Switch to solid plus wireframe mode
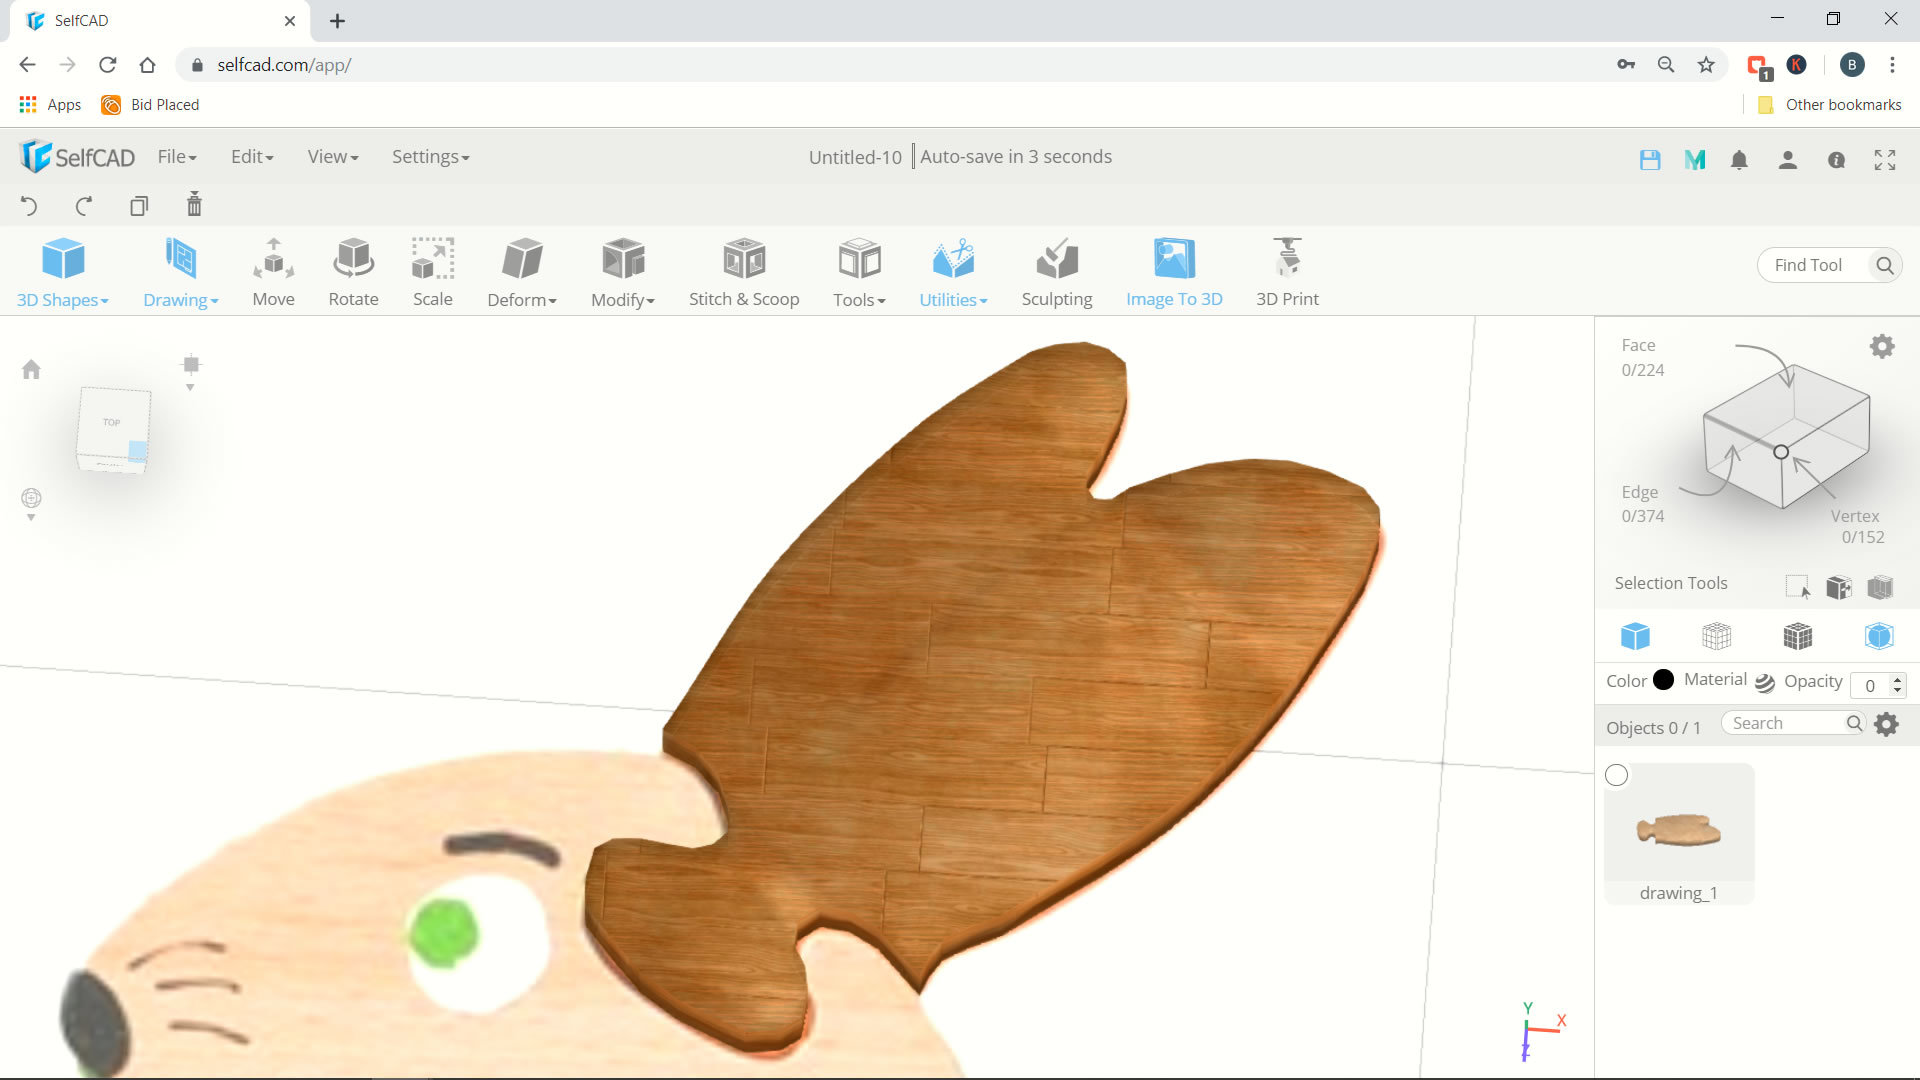Image resolution: width=1920 pixels, height=1080 pixels. (x=1797, y=636)
